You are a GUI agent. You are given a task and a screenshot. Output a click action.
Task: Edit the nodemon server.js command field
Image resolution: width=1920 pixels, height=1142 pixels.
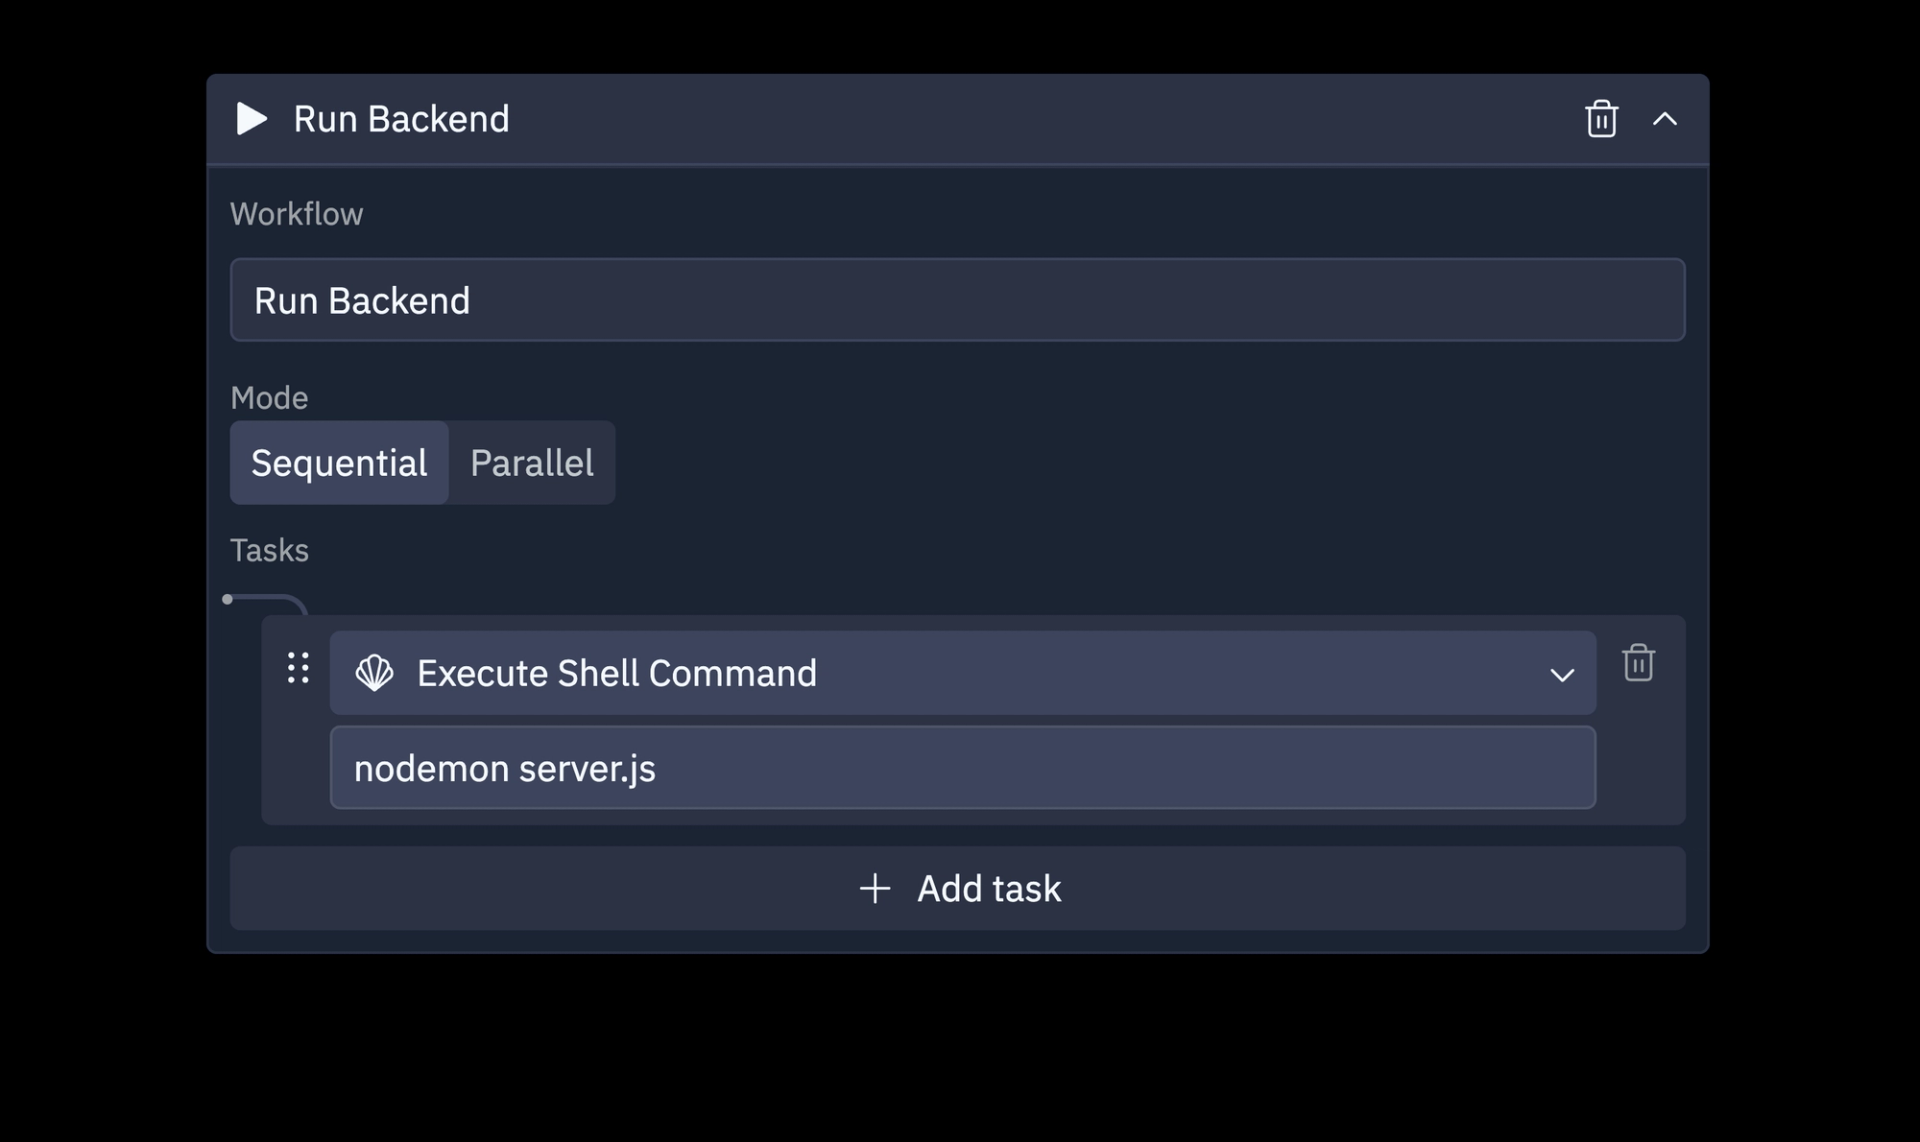point(962,768)
